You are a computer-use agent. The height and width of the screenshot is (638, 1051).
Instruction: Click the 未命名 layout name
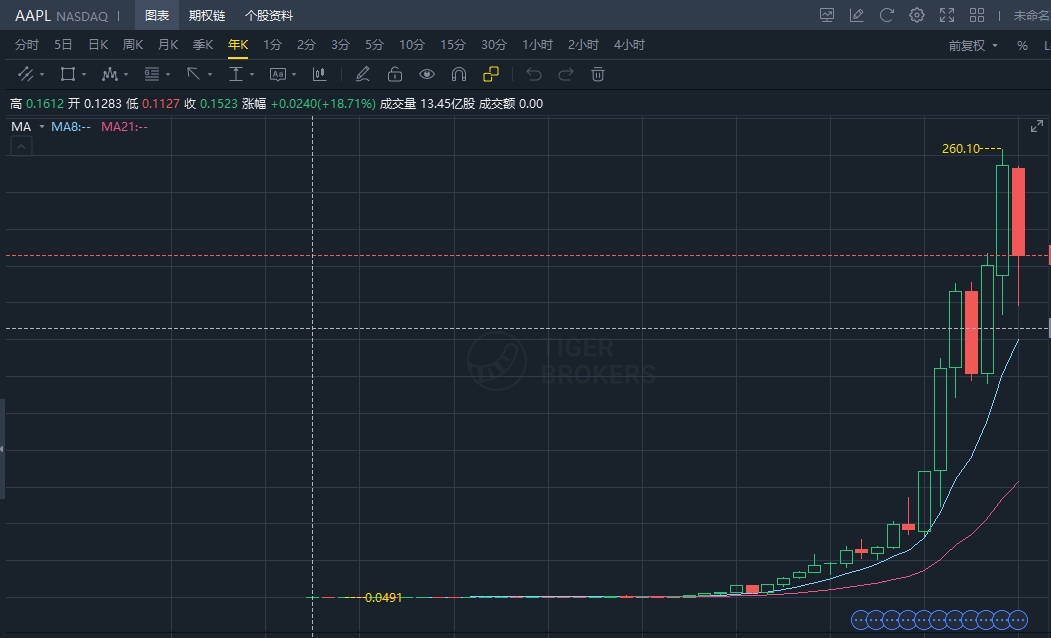(x=1032, y=15)
